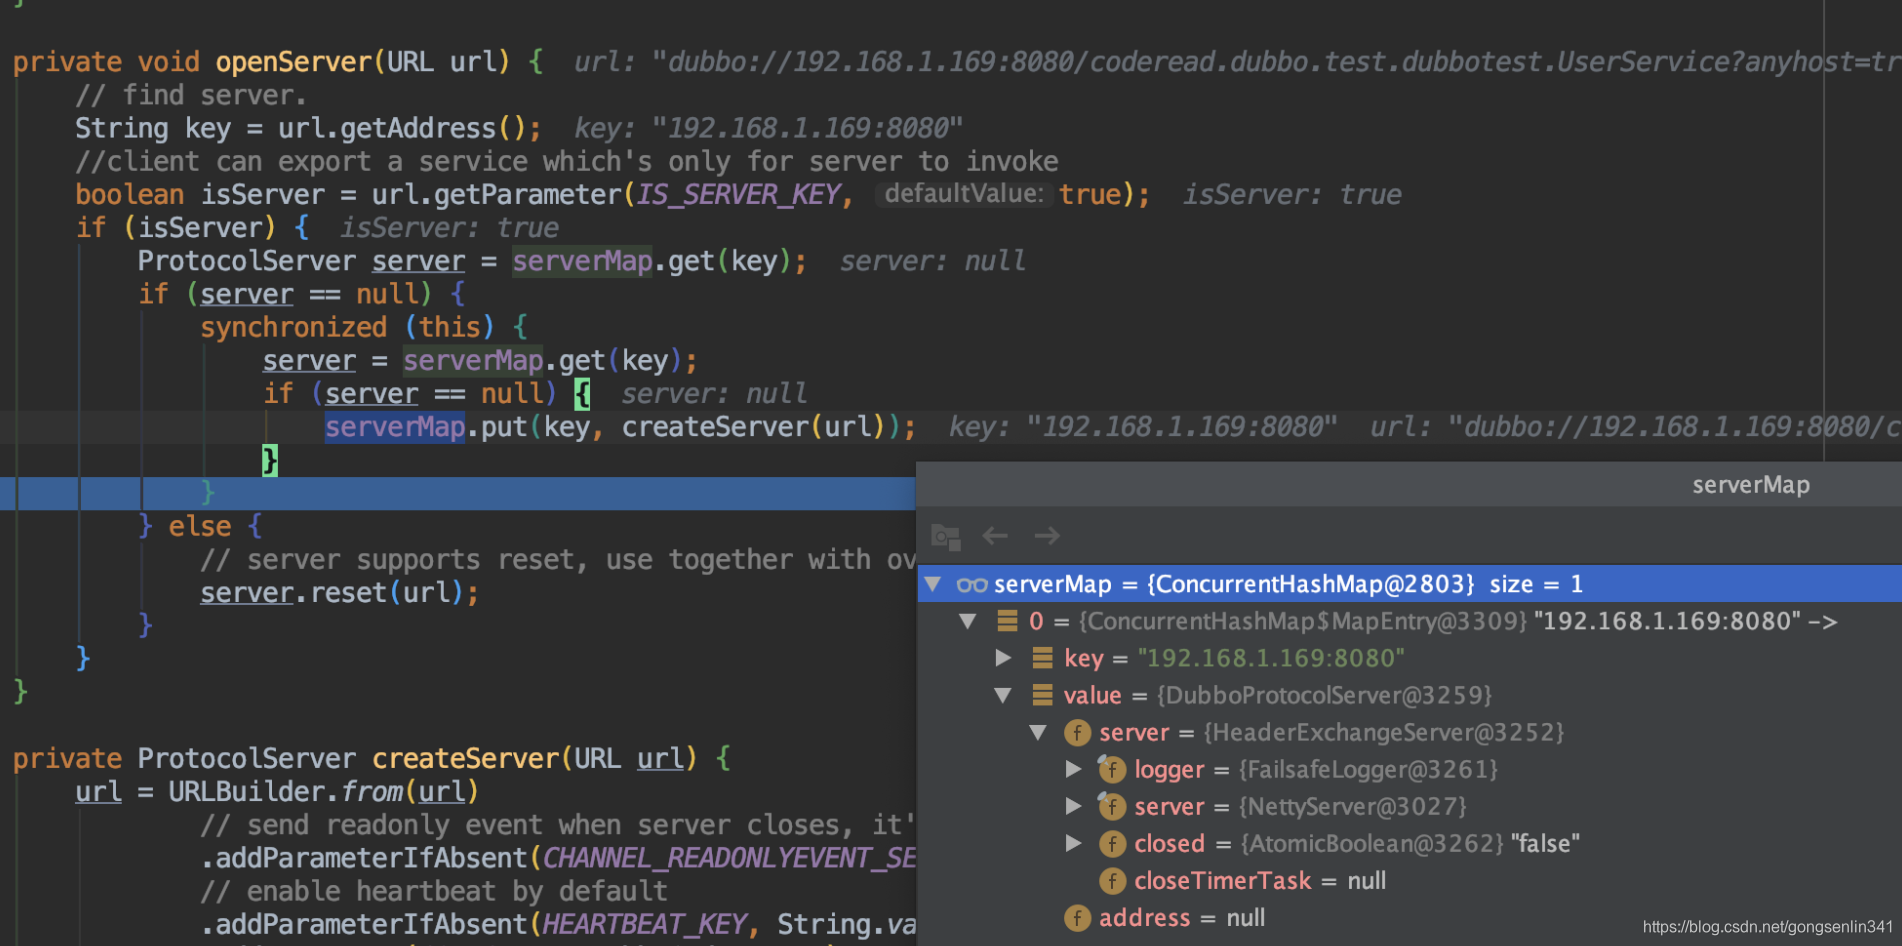Collapse the serverMap root node
Image resolution: width=1902 pixels, height=946 pixels.
pyautogui.click(x=933, y=584)
